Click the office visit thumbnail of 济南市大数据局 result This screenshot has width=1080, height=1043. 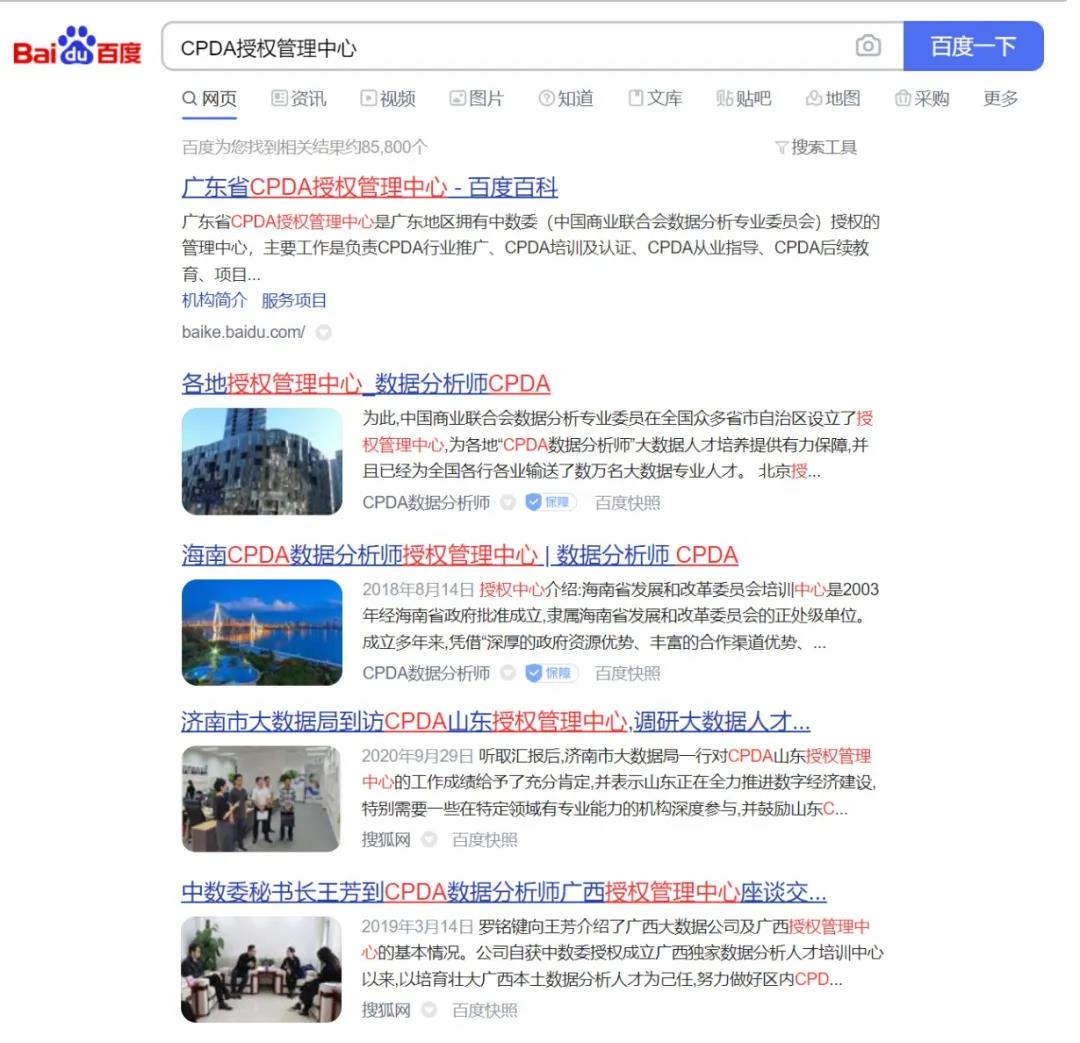tap(261, 799)
